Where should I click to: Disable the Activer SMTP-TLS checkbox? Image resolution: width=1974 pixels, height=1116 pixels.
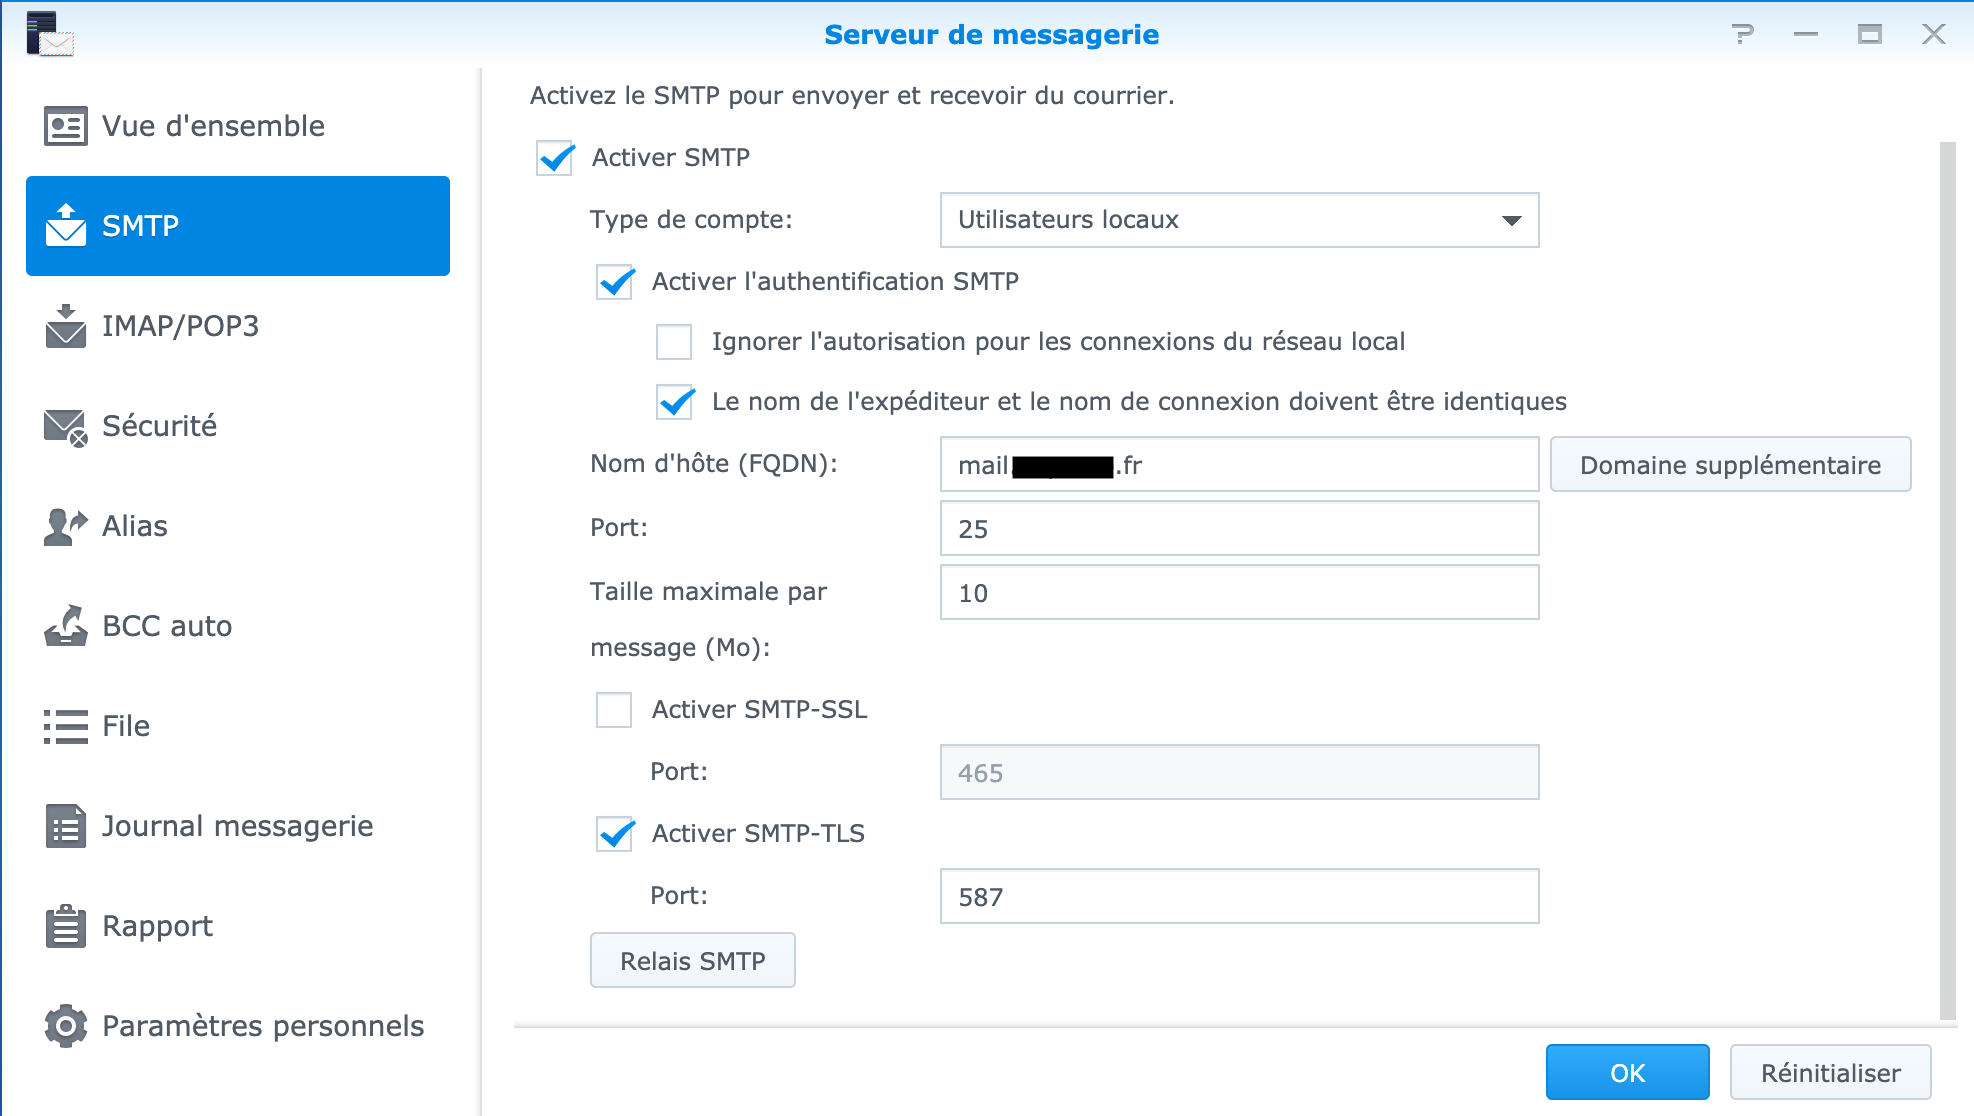point(615,834)
